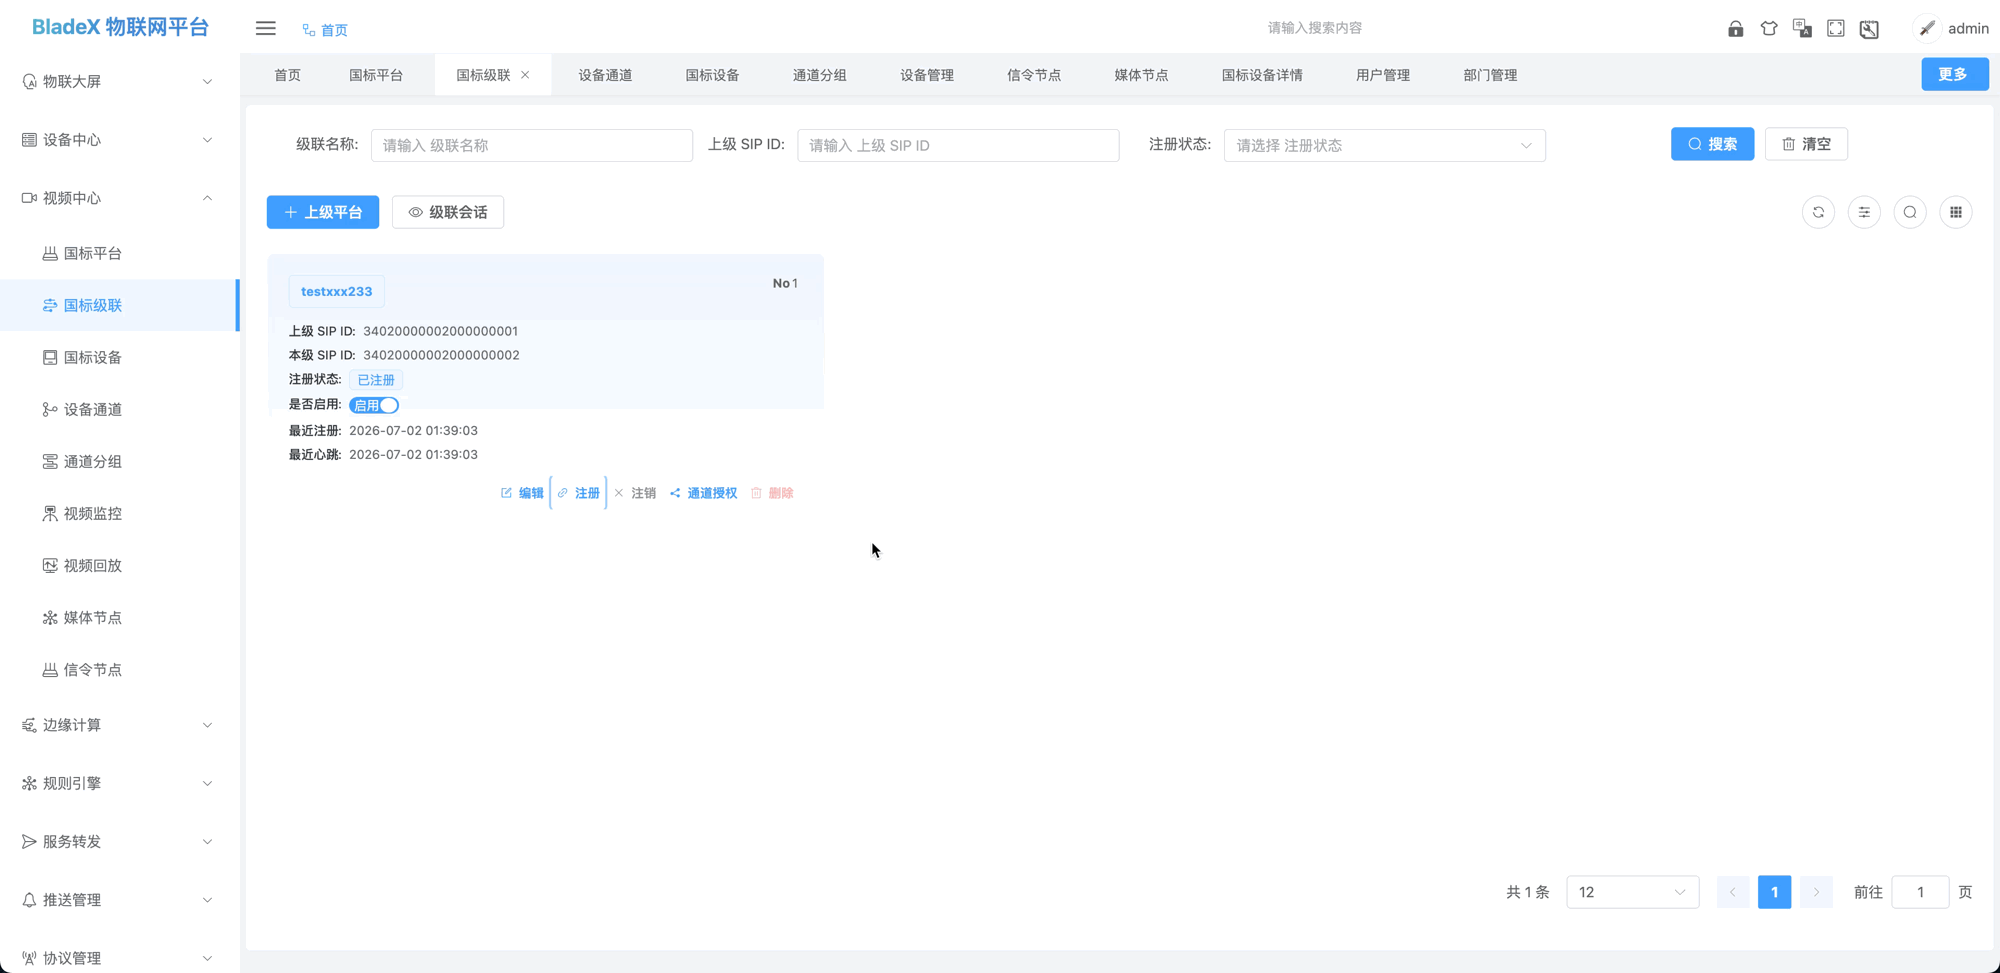Open 国标设备 in sidebar
2000x973 pixels.
pos(120,357)
